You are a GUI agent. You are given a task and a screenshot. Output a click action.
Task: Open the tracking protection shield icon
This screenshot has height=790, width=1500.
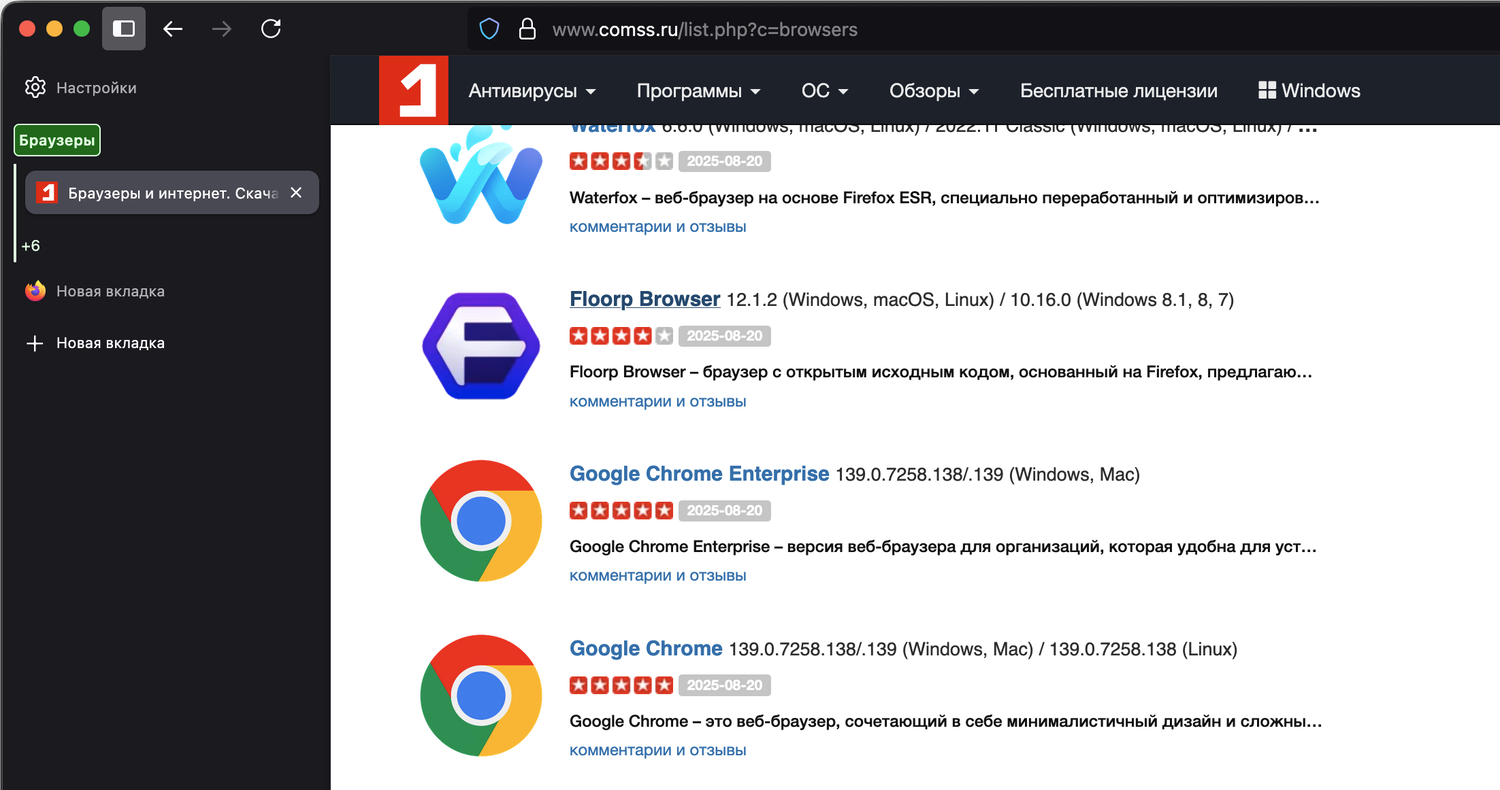coord(489,29)
